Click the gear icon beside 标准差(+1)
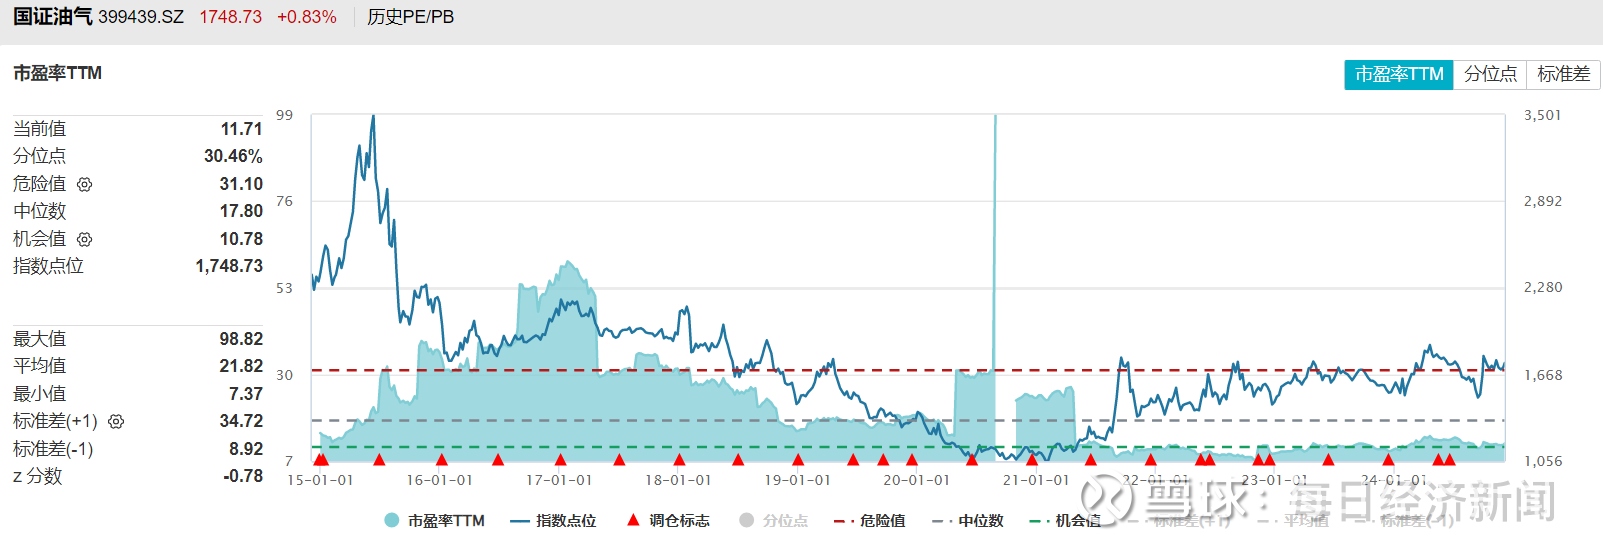Viewport: 1603px width, 550px height. tap(116, 422)
